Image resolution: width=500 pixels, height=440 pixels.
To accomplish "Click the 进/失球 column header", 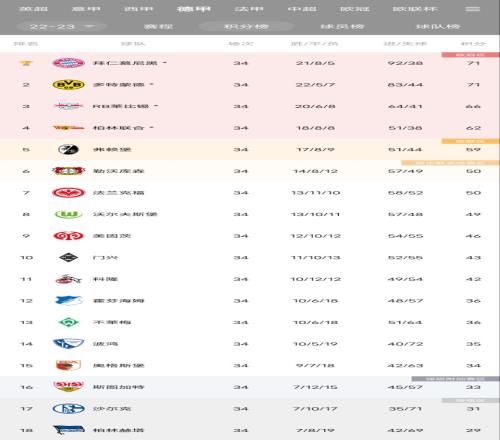I will tap(405, 44).
